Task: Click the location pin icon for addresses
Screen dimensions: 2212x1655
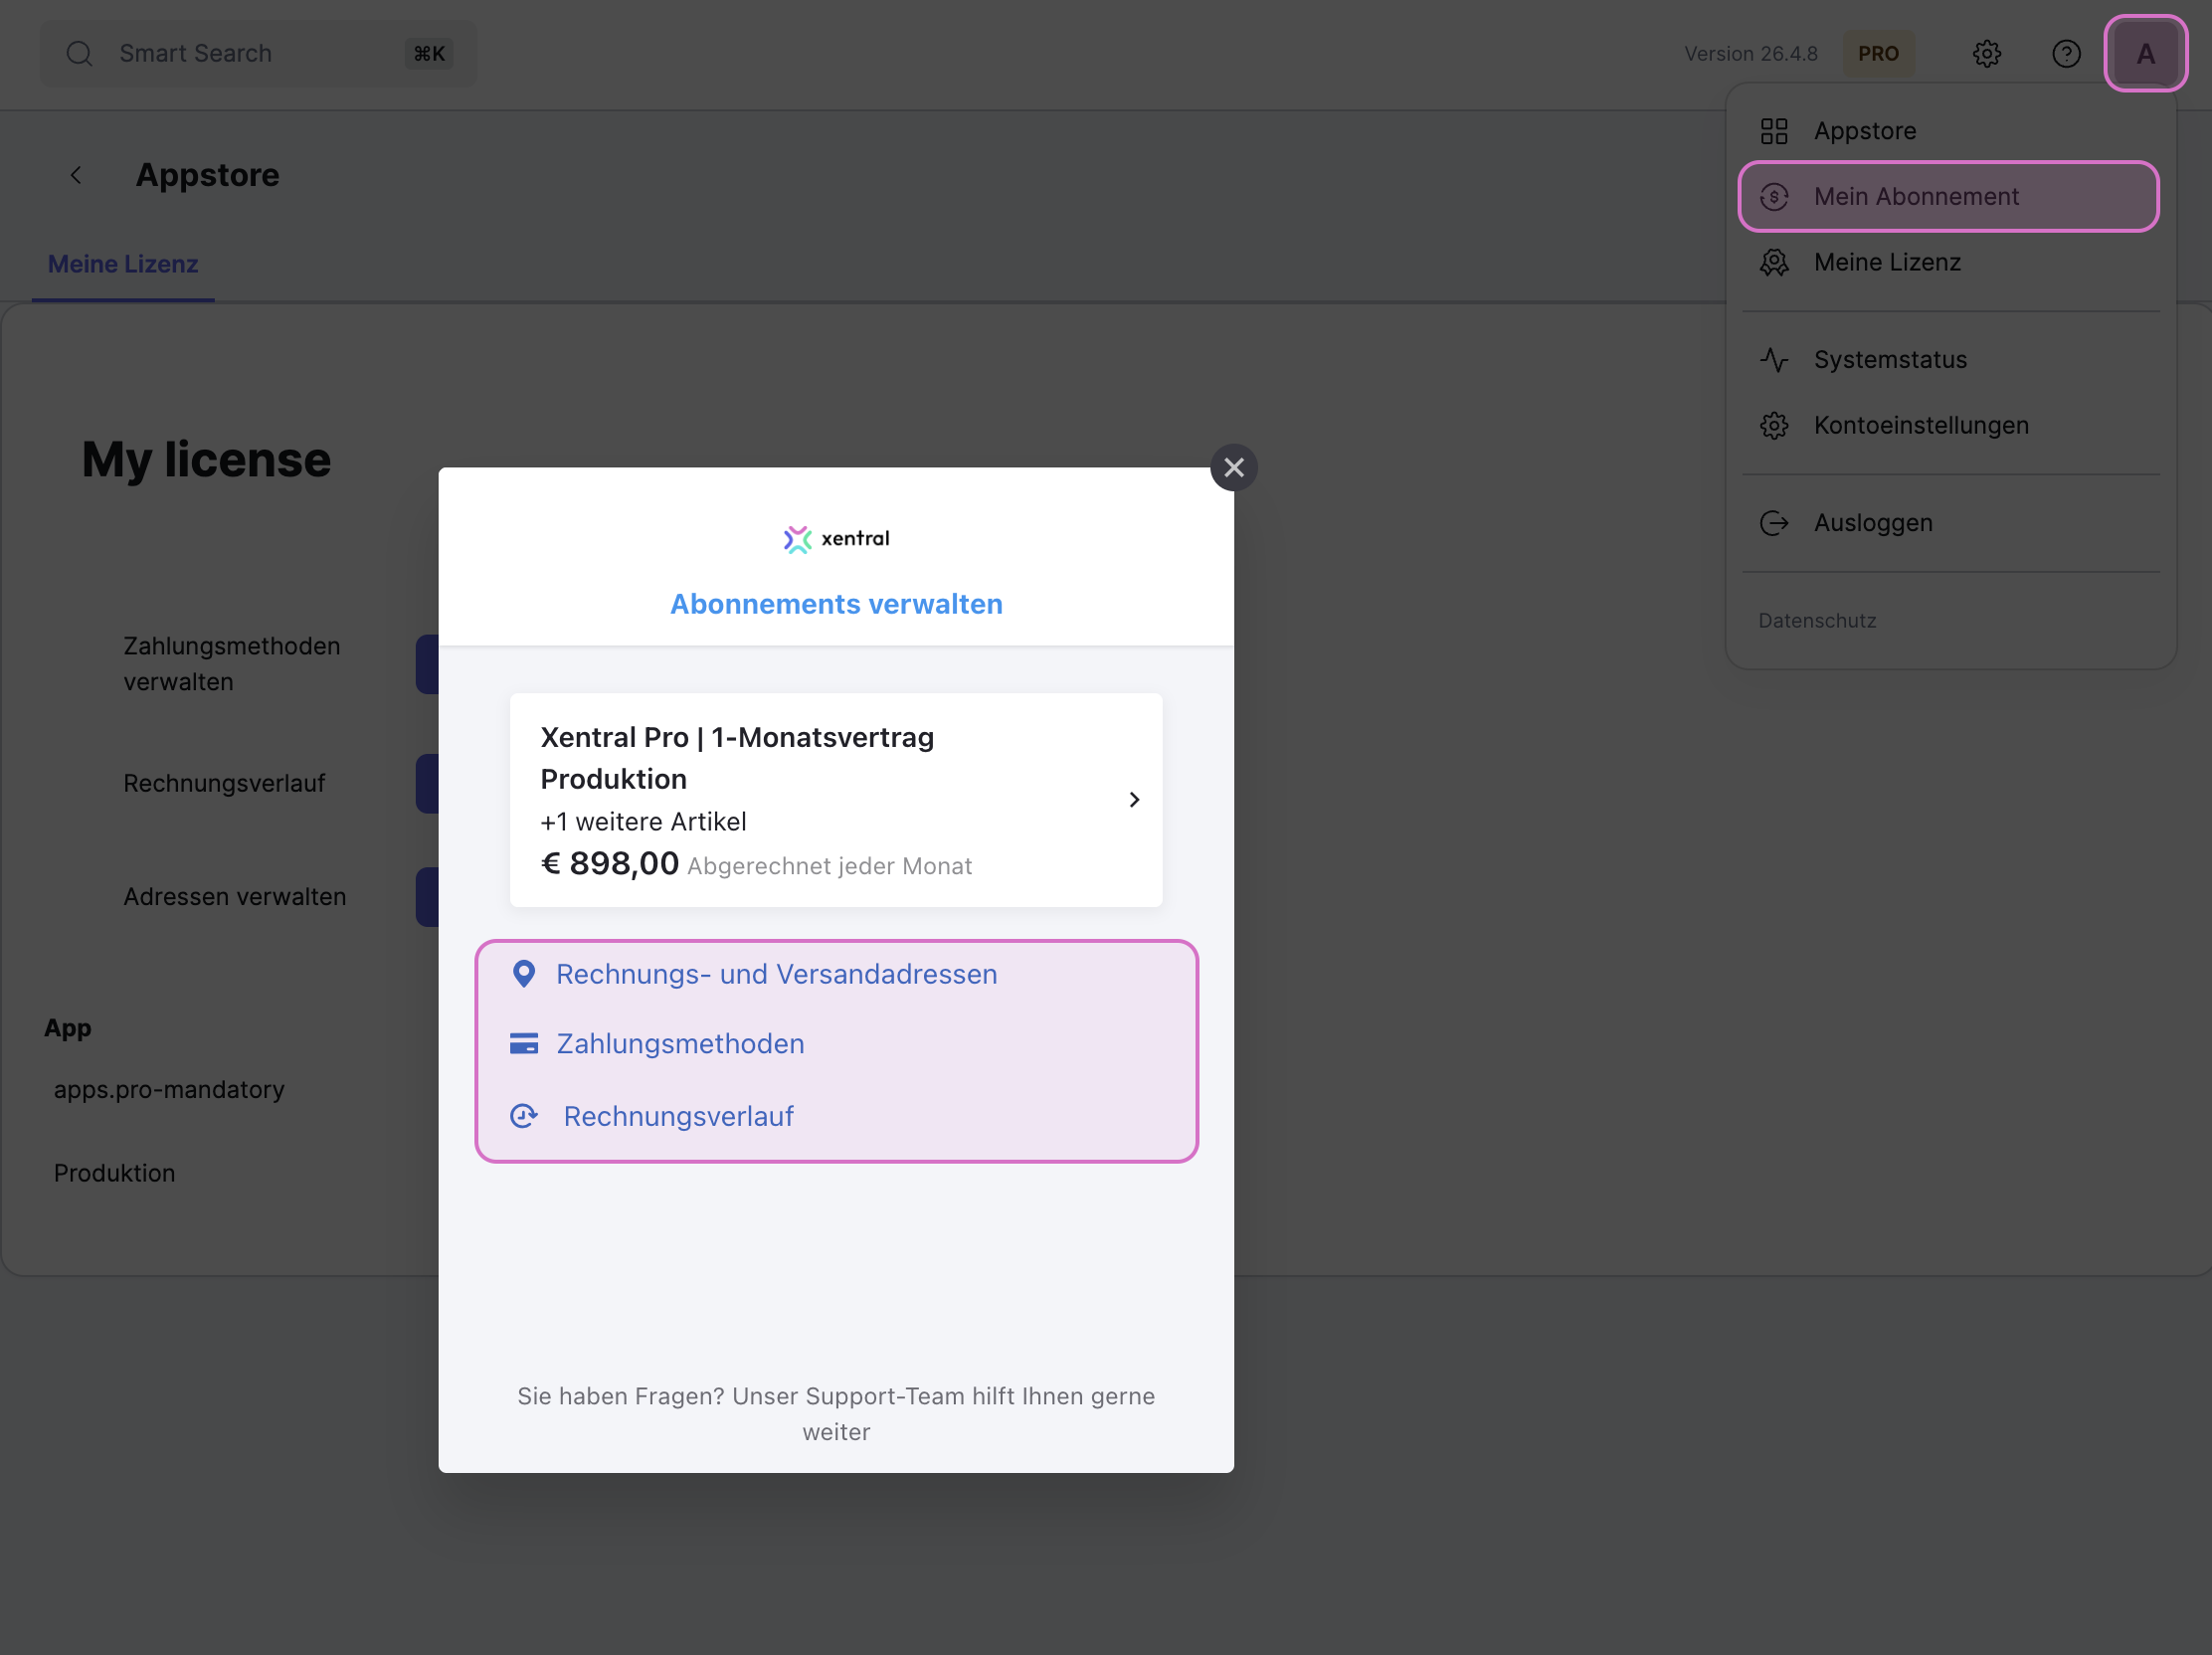Action: 523,974
